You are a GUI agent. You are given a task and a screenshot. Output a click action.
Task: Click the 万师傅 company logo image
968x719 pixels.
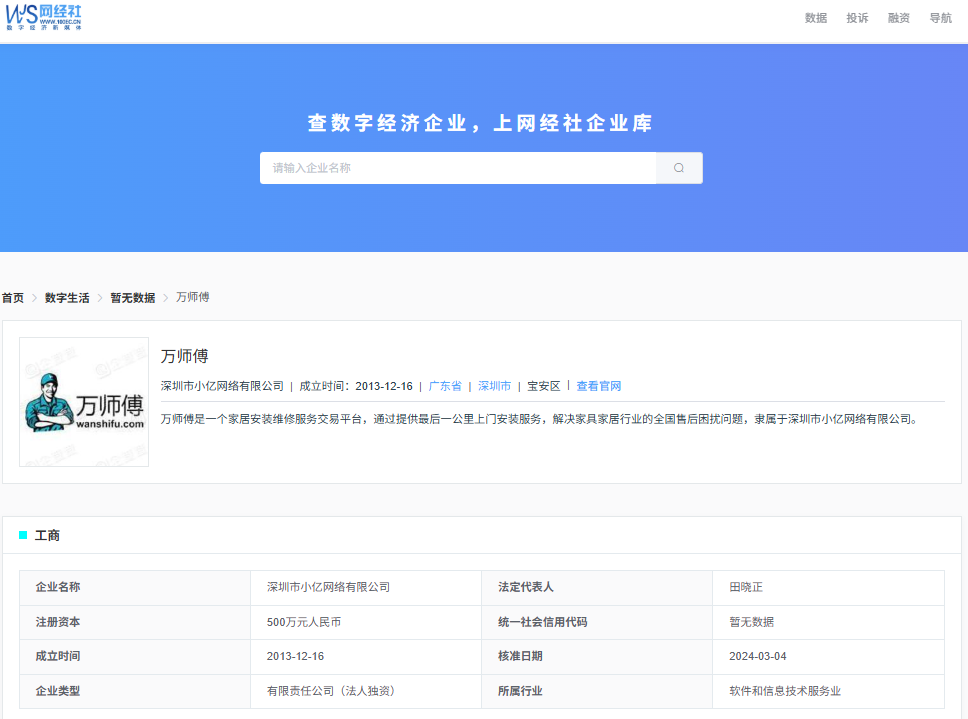pyautogui.click(x=84, y=402)
